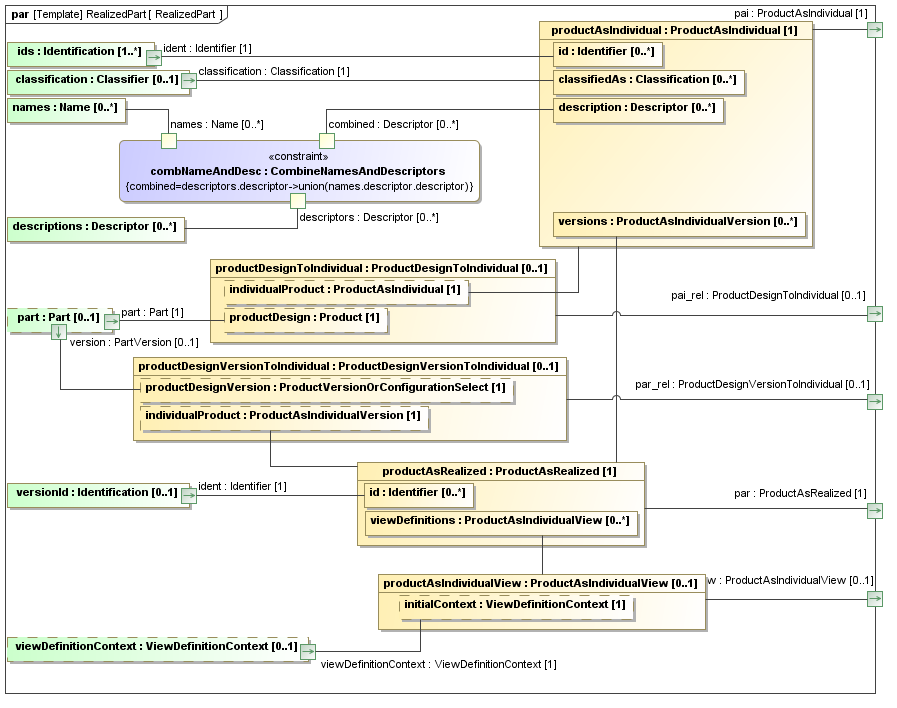Select the RealizedPart diagram frame title tab

117,14
